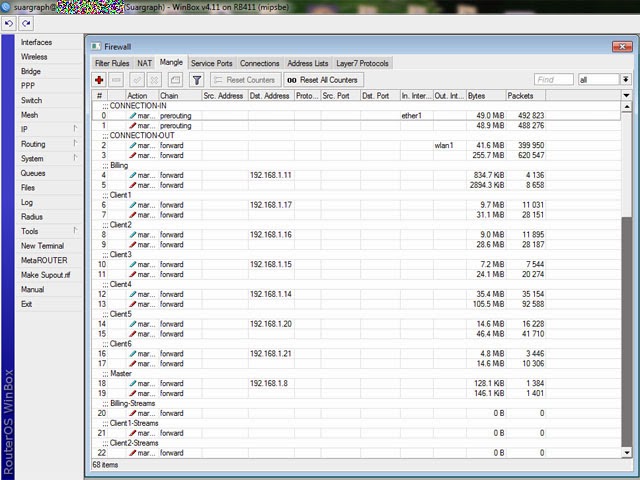This screenshot has width=640, height=480.
Task: Add a new mangle rule with plus icon
Action: [x=99, y=80]
